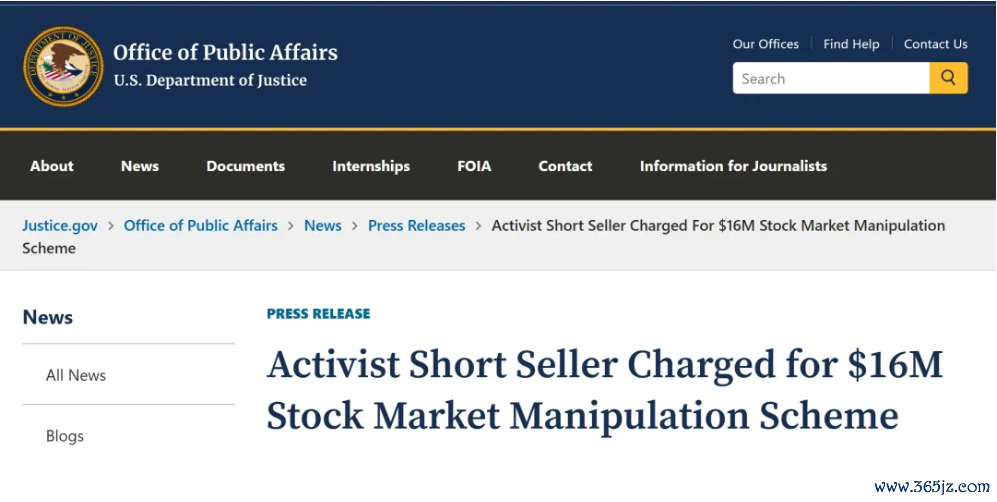Image resolution: width=997 pixels, height=502 pixels.
Task: Open the Find Help link
Action: tap(851, 44)
